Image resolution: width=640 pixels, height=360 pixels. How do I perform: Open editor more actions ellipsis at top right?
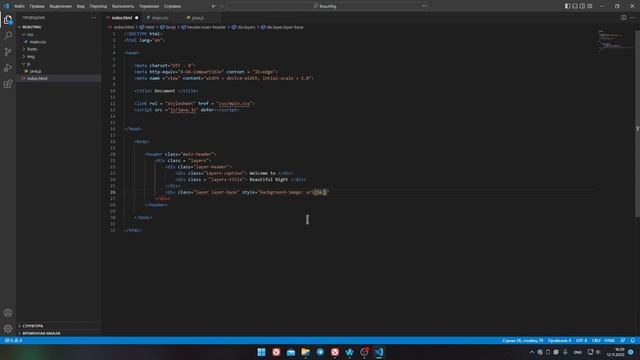[632, 18]
